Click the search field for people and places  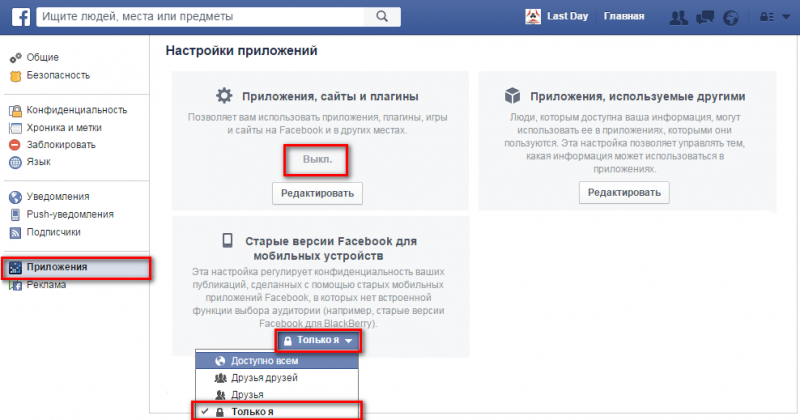[x=200, y=16]
